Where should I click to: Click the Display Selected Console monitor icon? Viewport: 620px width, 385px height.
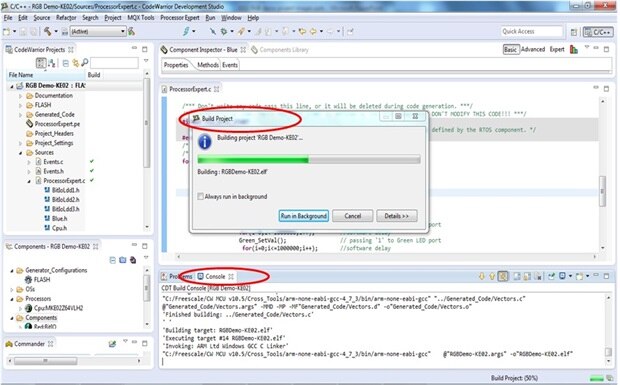(x=562, y=276)
